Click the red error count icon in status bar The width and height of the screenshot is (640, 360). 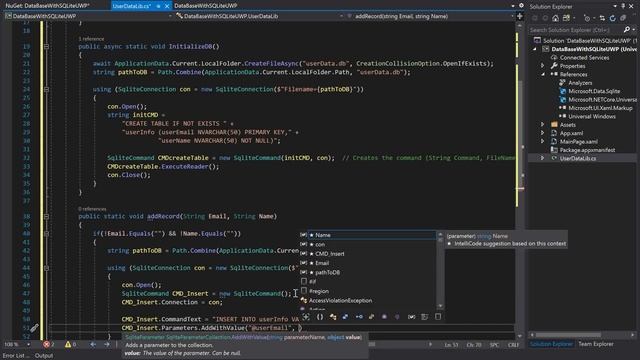pos(47,344)
